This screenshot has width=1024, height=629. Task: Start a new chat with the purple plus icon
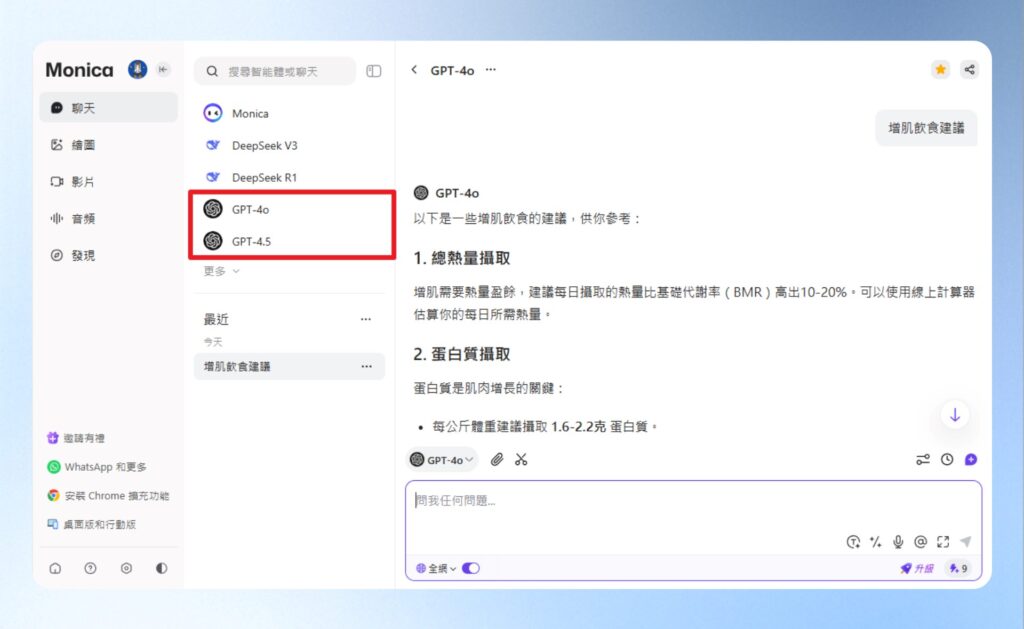tap(971, 460)
